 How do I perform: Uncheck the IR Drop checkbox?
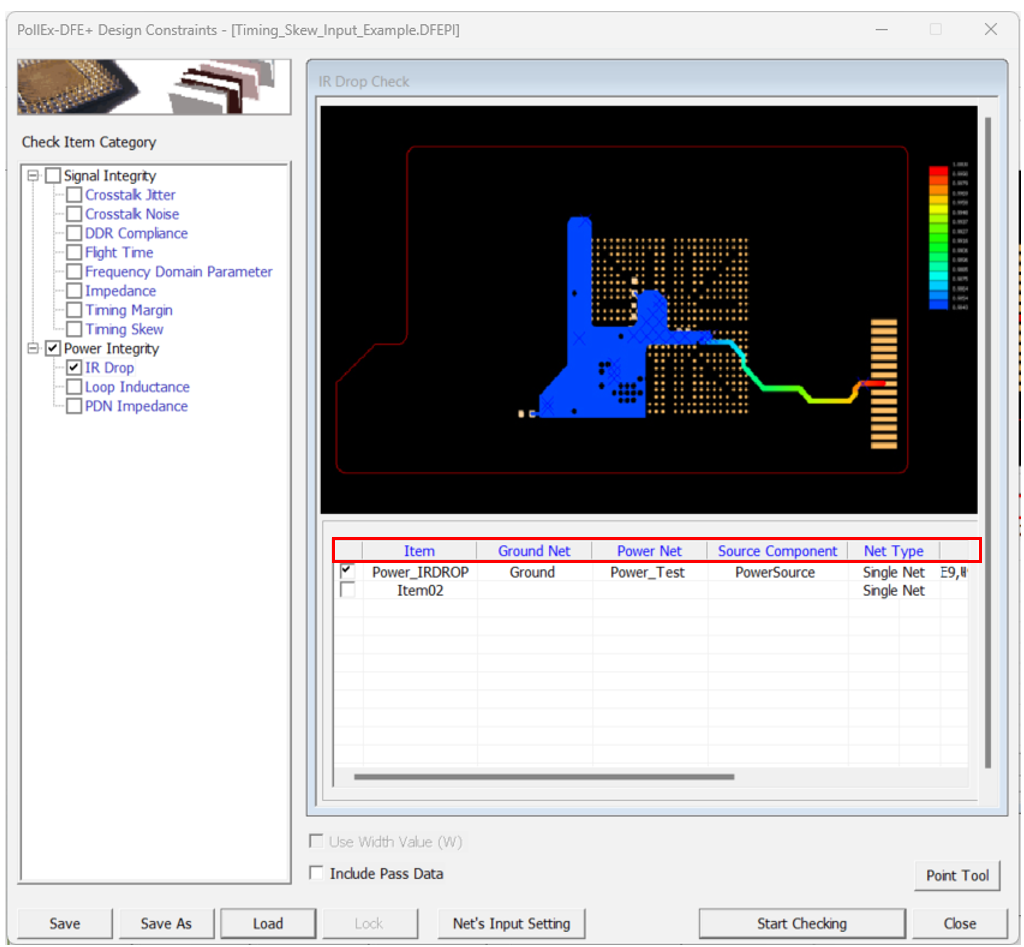(74, 368)
